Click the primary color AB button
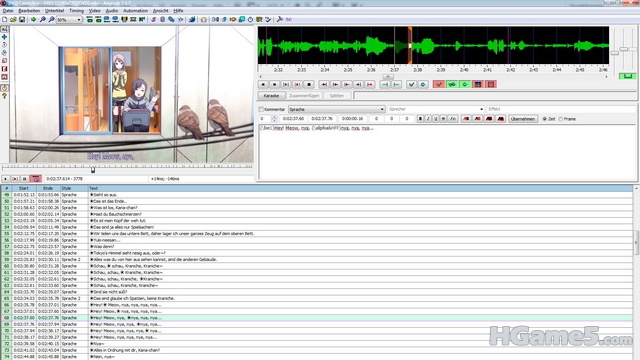The image size is (640, 360). pos(466,119)
